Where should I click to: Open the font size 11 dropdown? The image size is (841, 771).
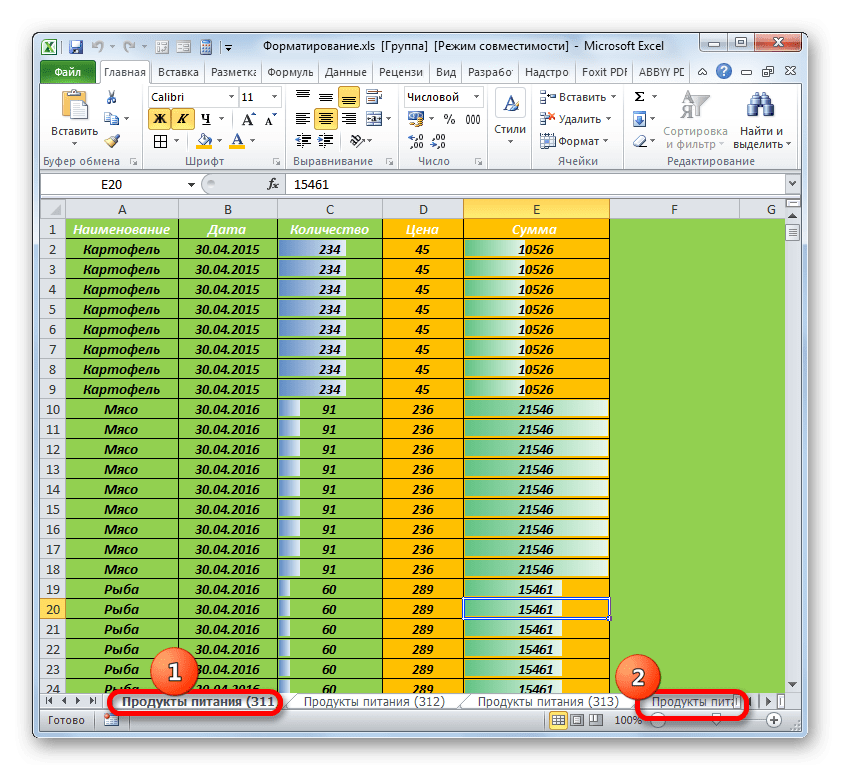click(275, 97)
